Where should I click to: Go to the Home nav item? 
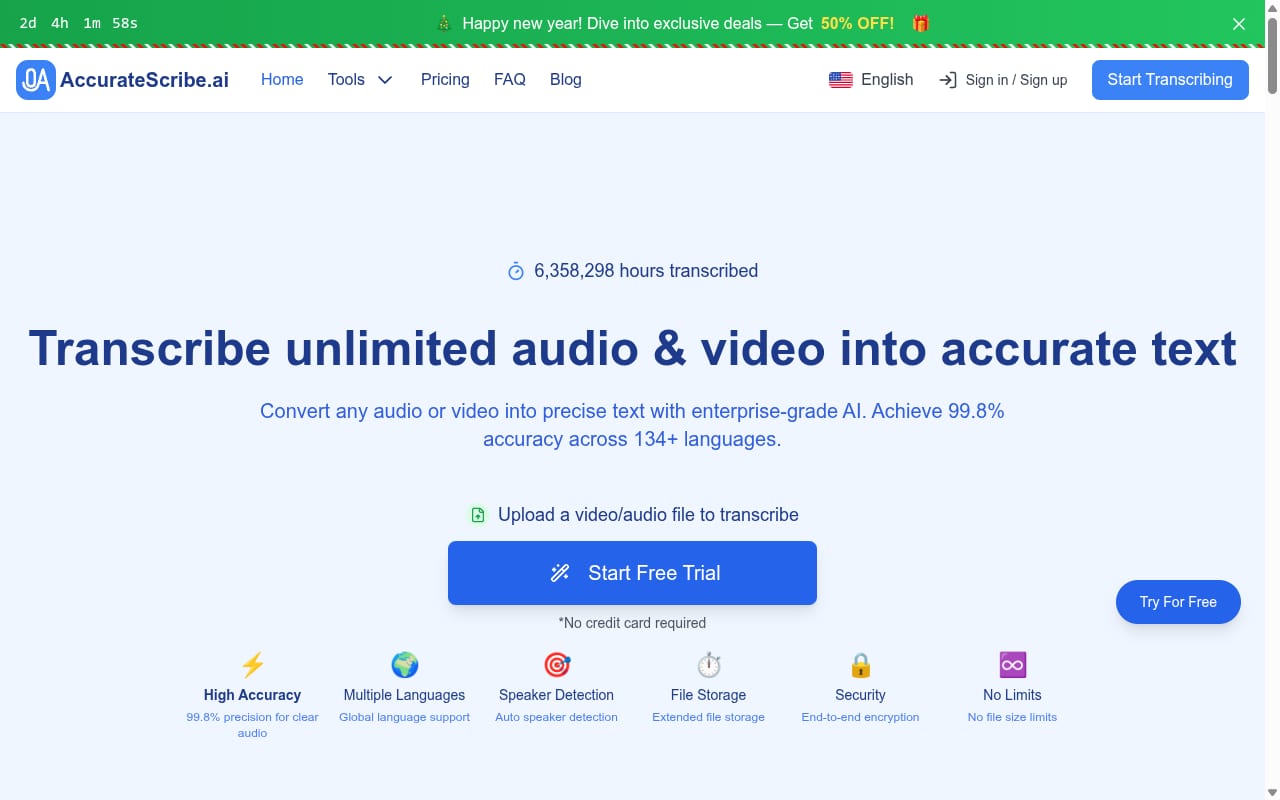[282, 80]
